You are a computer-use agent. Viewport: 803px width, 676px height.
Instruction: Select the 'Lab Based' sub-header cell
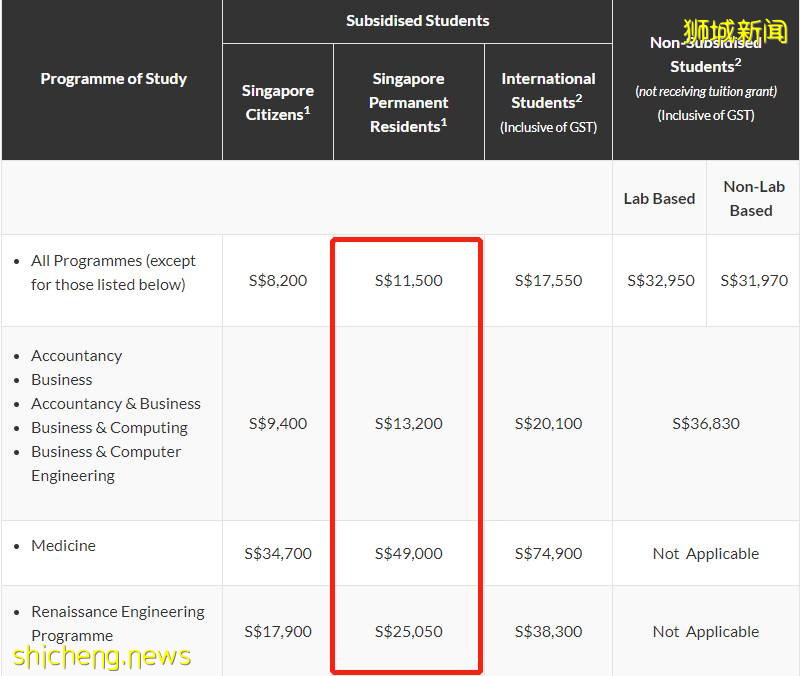click(659, 198)
